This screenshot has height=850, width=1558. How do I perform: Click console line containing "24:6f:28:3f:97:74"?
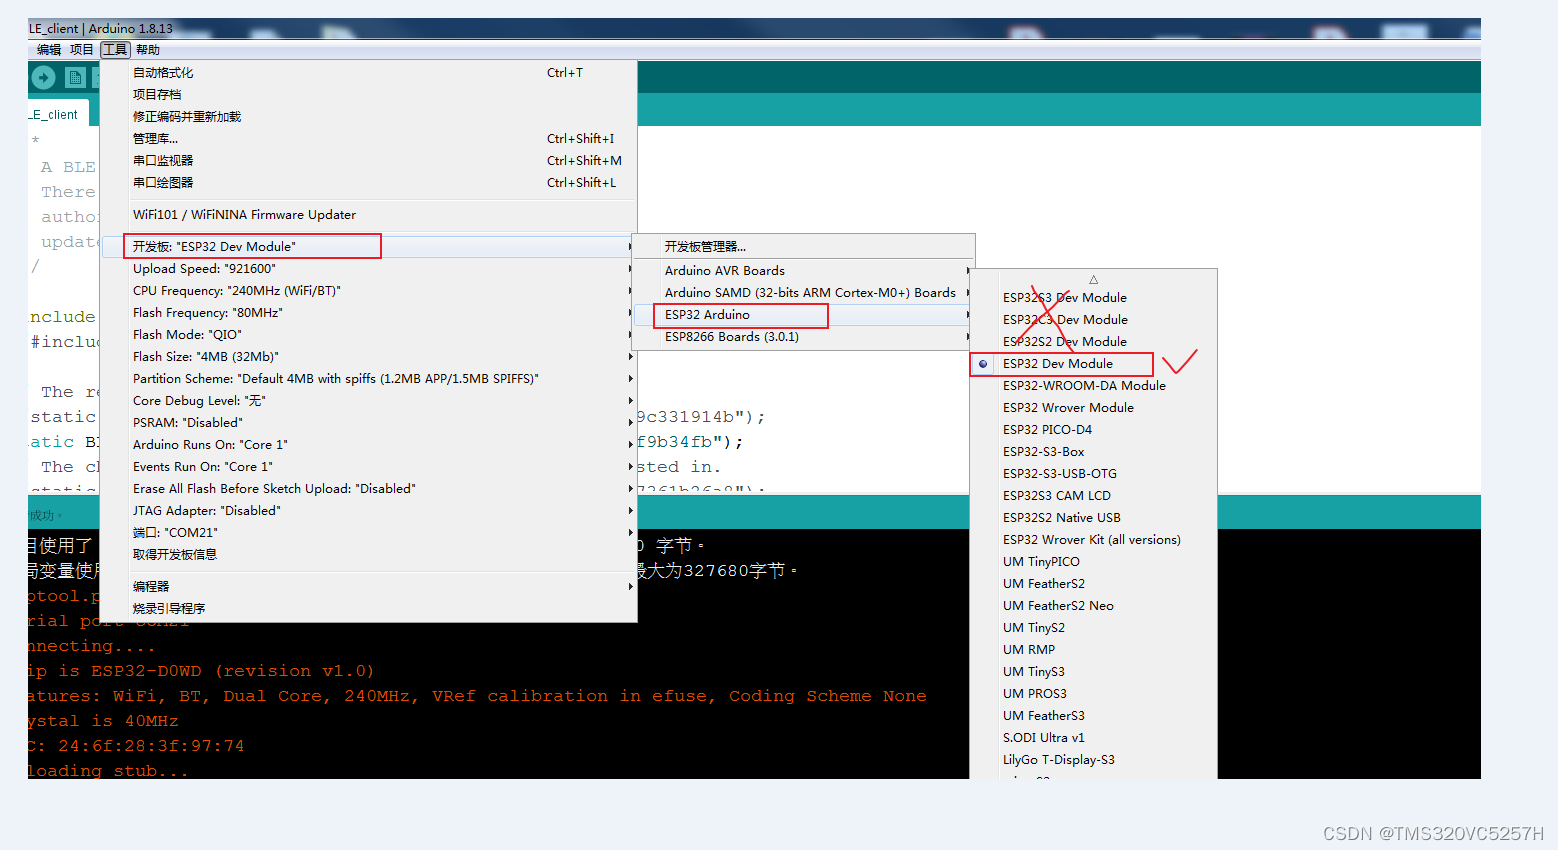tap(136, 746)
